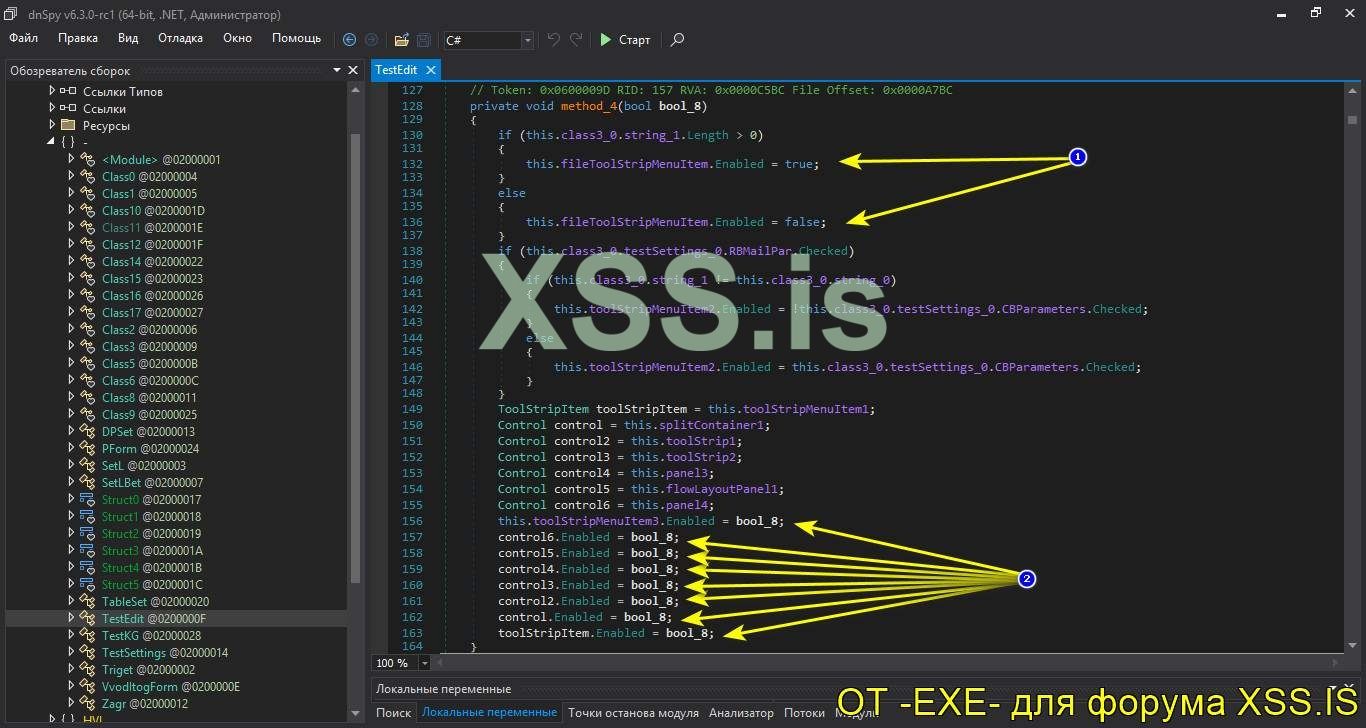
Task: Start debugging with the Старт button
Action: pos(625,40)
